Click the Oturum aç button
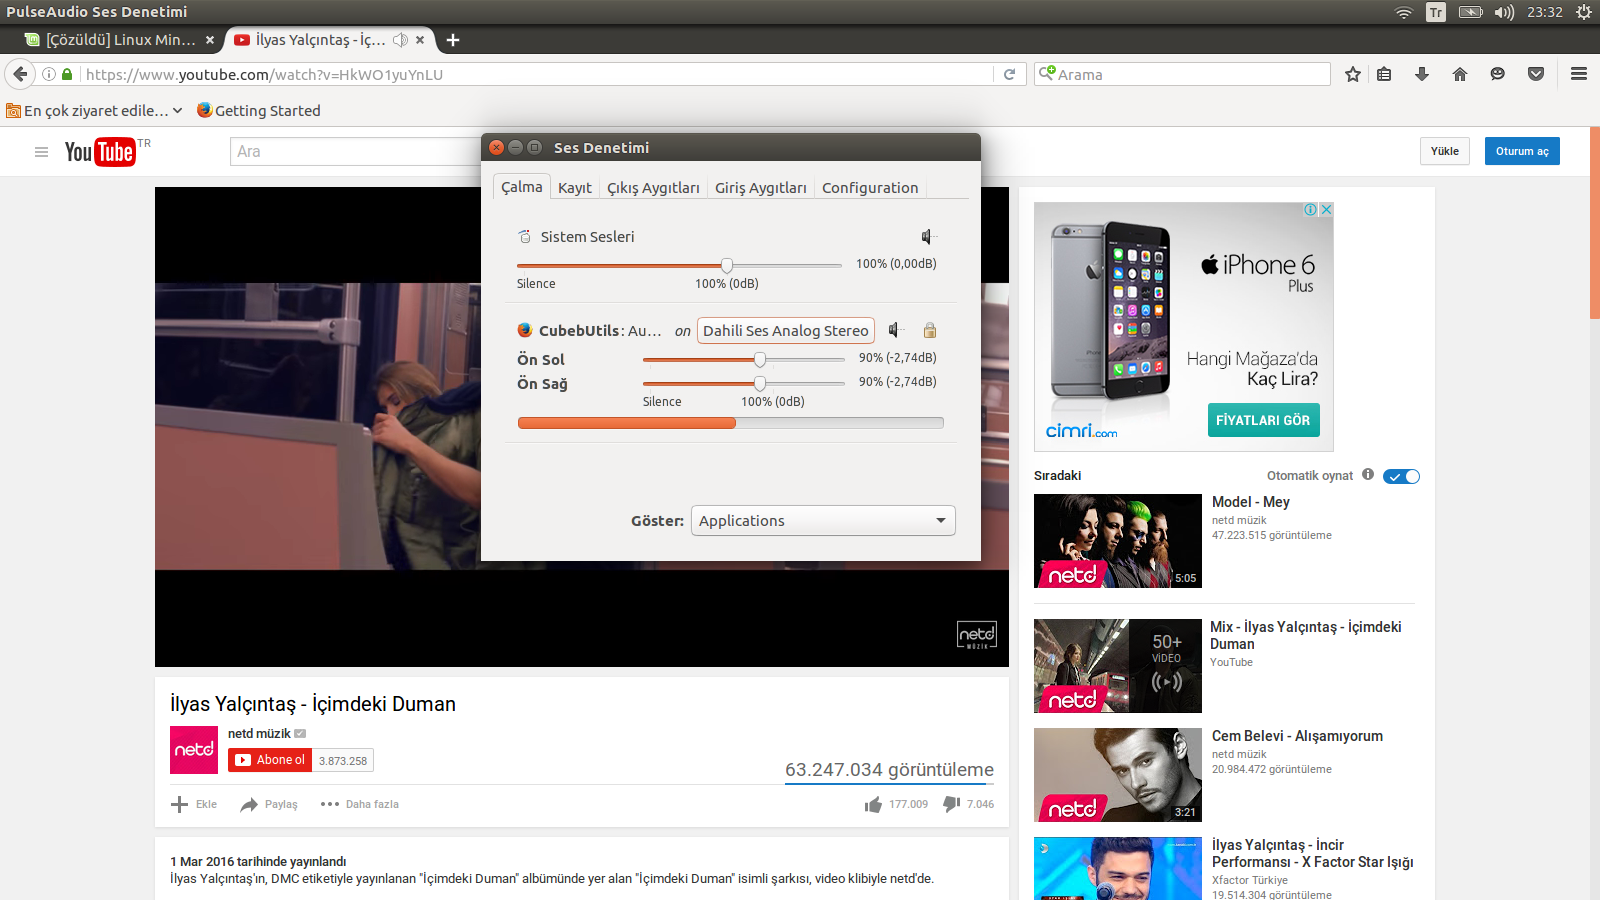 [1522, 151]
